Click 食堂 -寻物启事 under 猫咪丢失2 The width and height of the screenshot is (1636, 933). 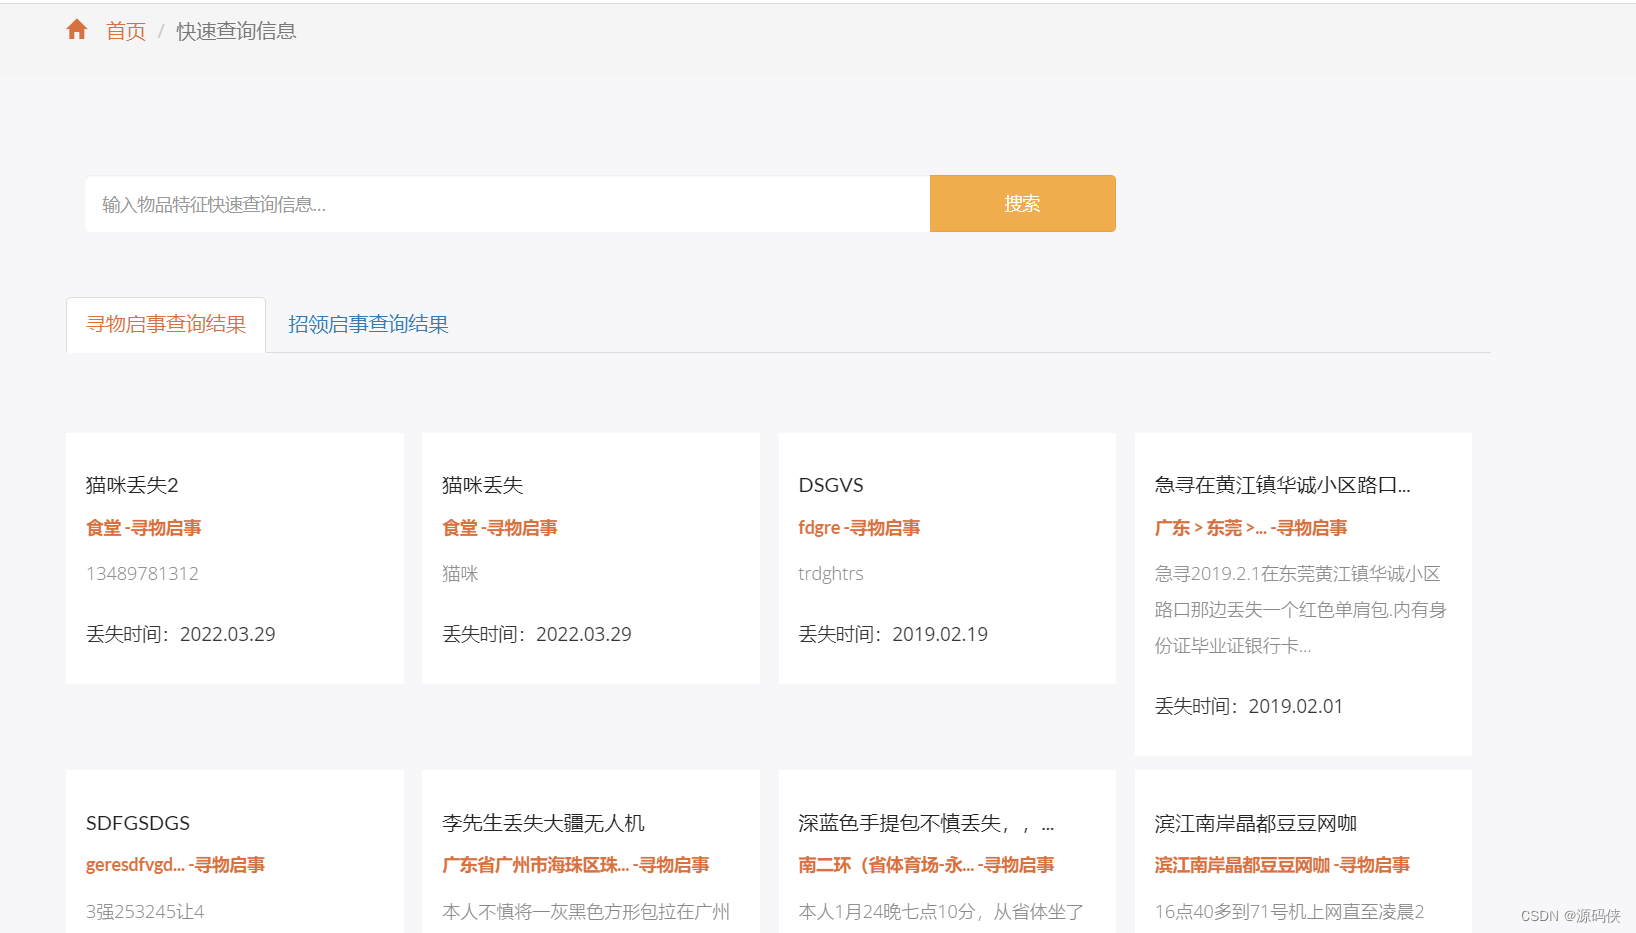[144, 527]
